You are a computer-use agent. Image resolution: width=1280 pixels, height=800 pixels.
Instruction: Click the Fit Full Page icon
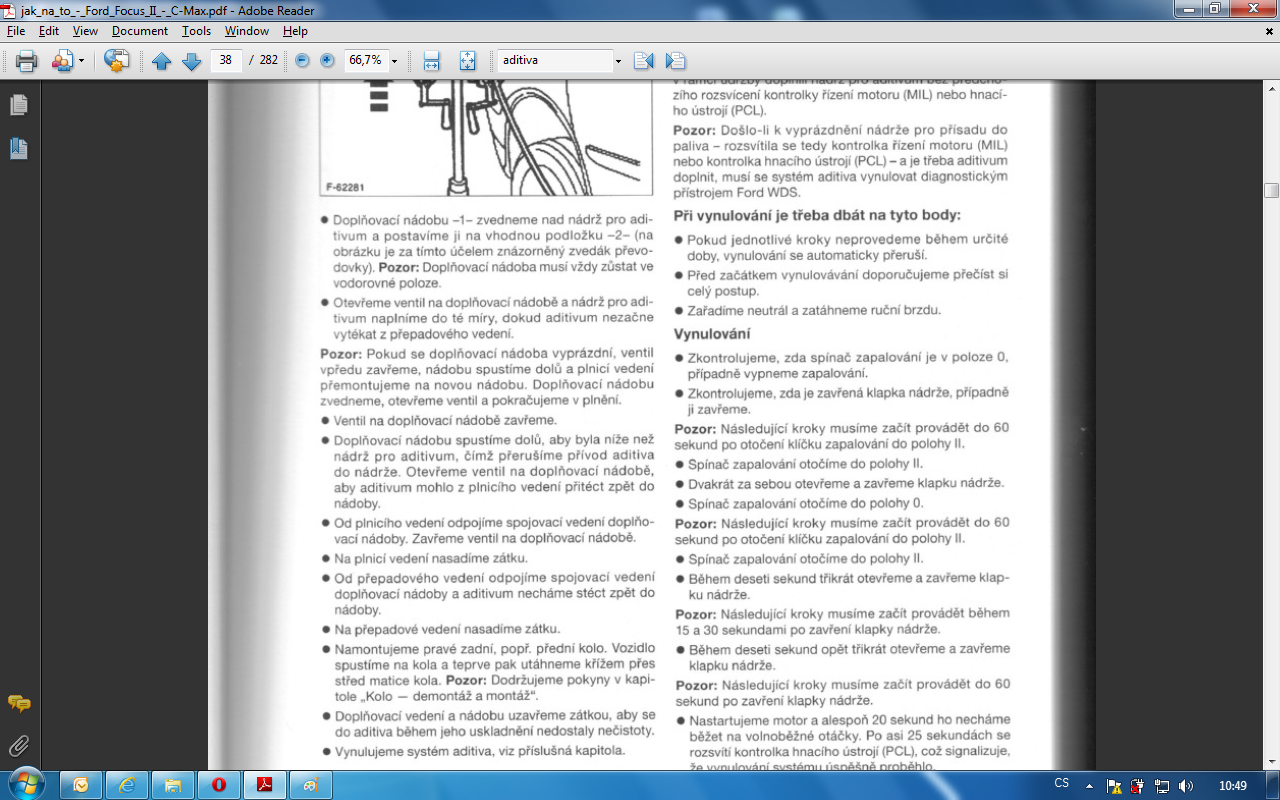coord(467,61)
